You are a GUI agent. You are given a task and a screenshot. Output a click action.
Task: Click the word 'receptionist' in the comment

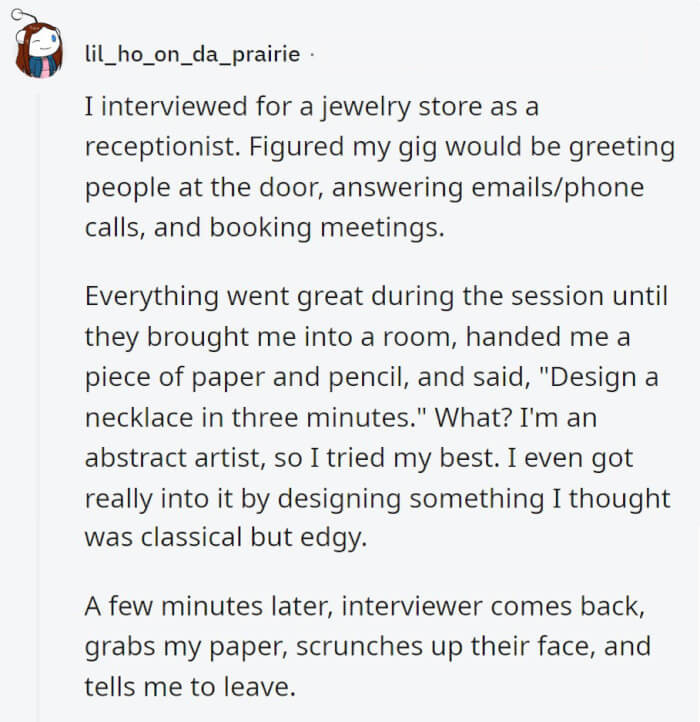148,146
